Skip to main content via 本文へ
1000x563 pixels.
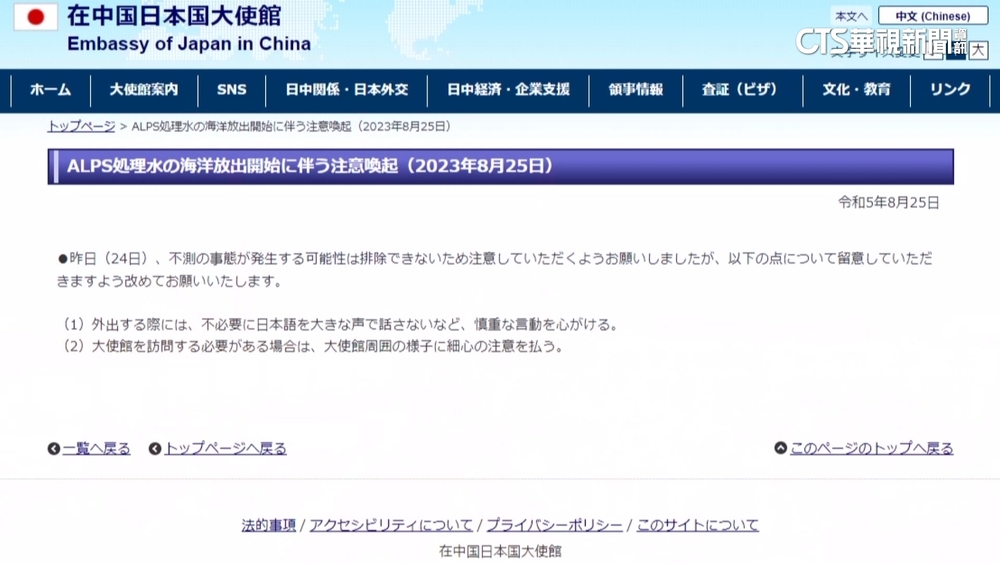(x=851, y=16)
